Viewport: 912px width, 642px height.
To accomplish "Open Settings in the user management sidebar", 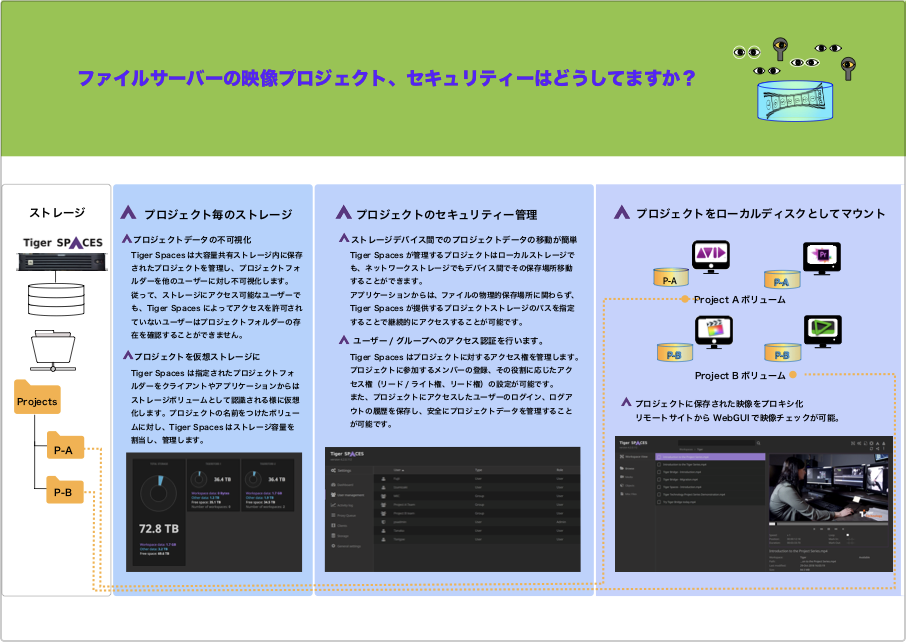I will pyautogui.click(x=341, y=470).
